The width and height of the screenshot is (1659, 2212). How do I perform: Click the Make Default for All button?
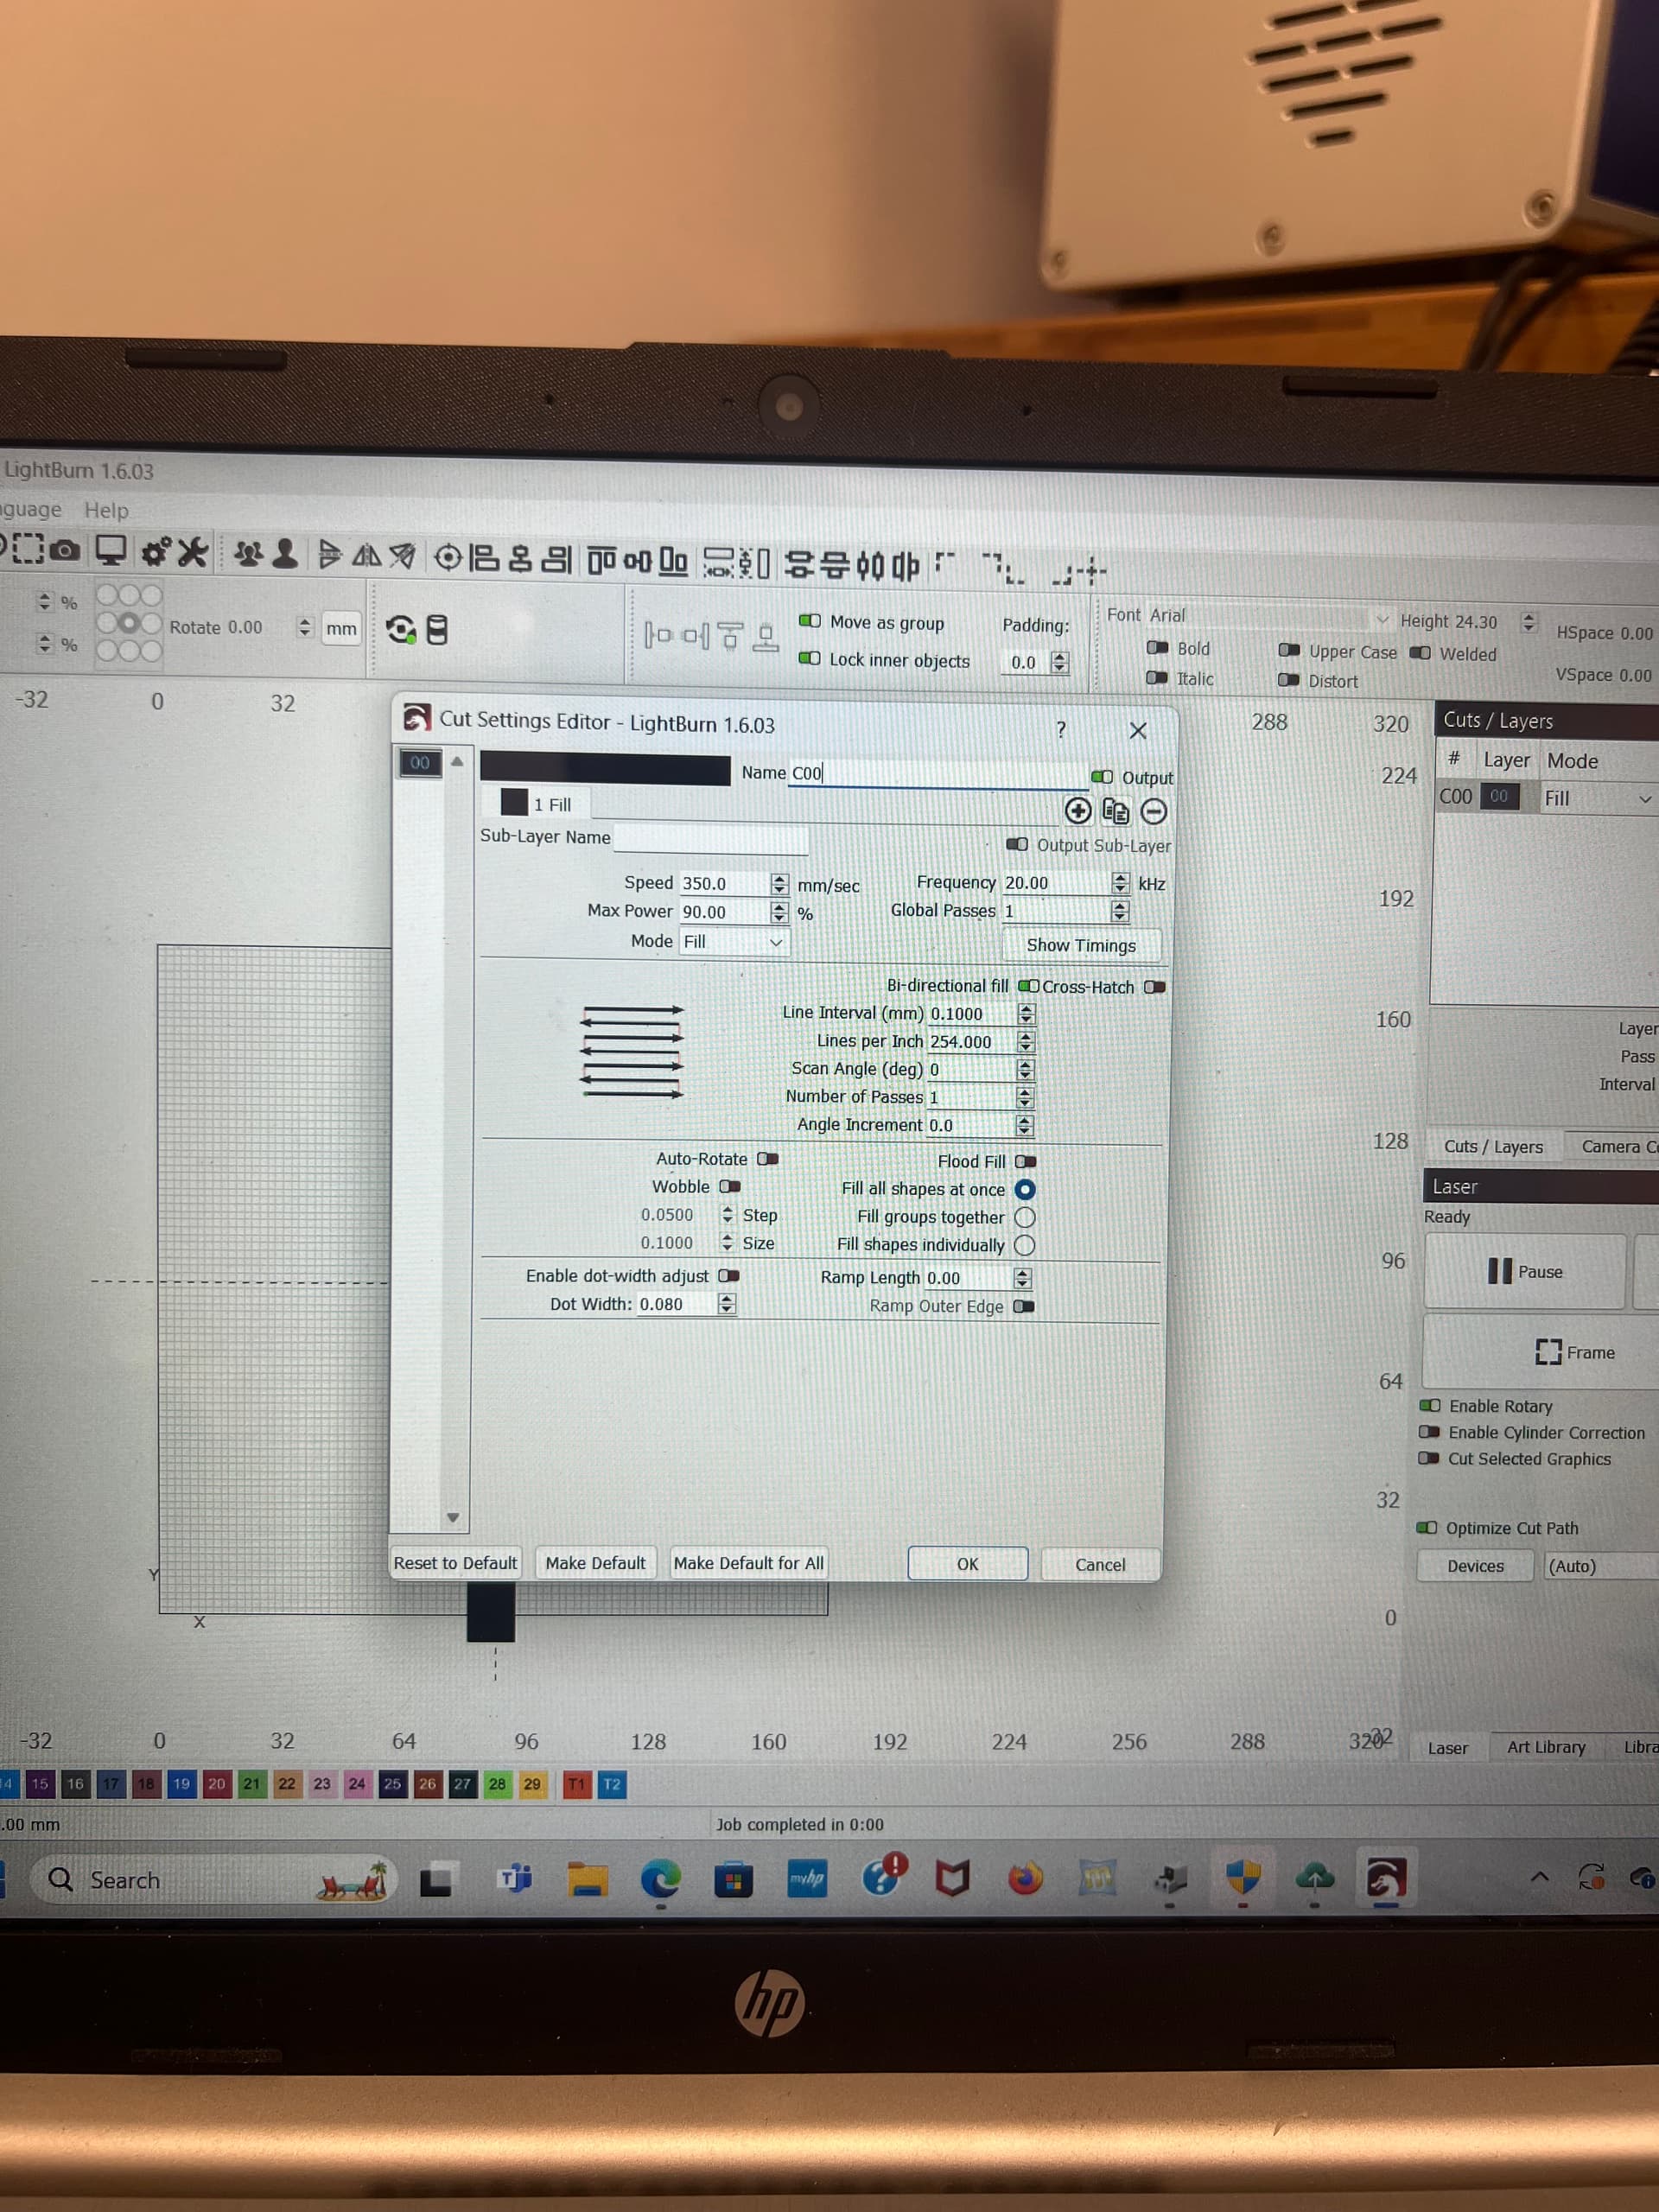(748, 1563)
